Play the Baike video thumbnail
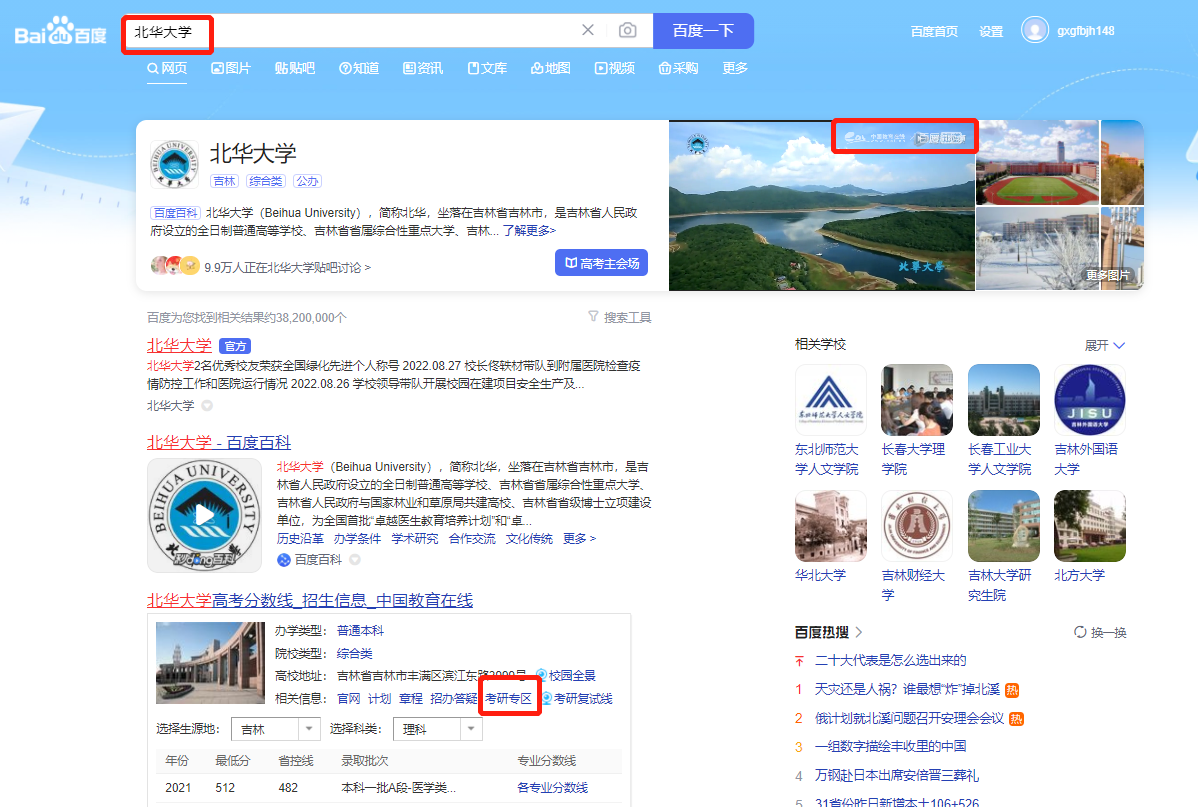The image size is (1198, 807). pos(204,515)
